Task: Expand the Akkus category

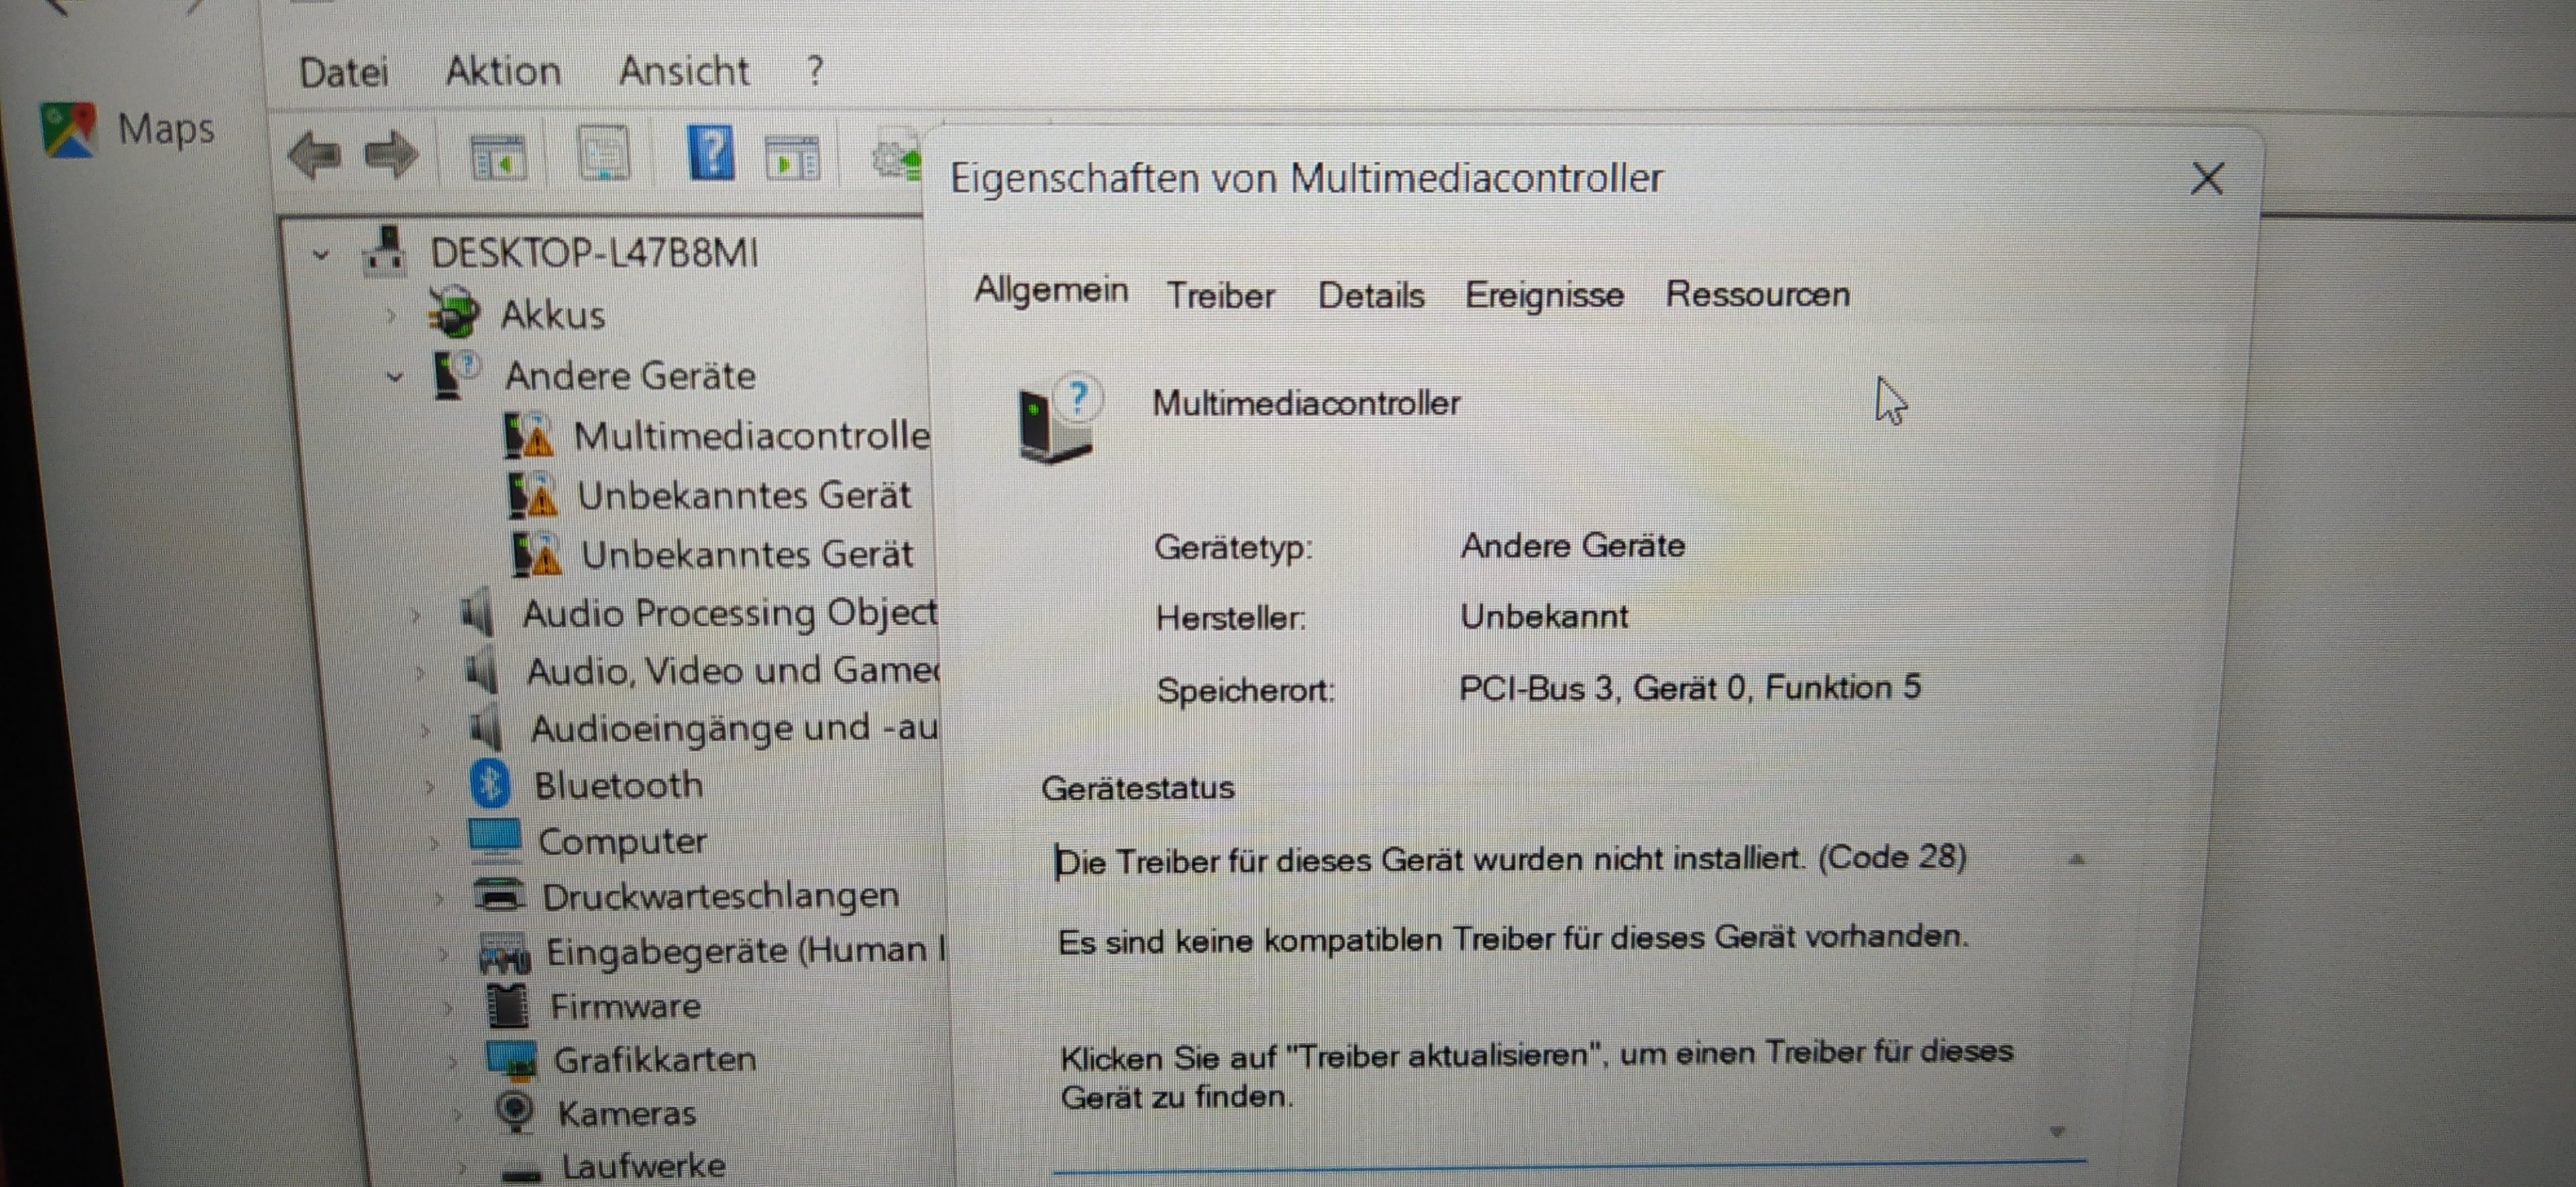Action: pyautogui.click(x=391, y=316)
